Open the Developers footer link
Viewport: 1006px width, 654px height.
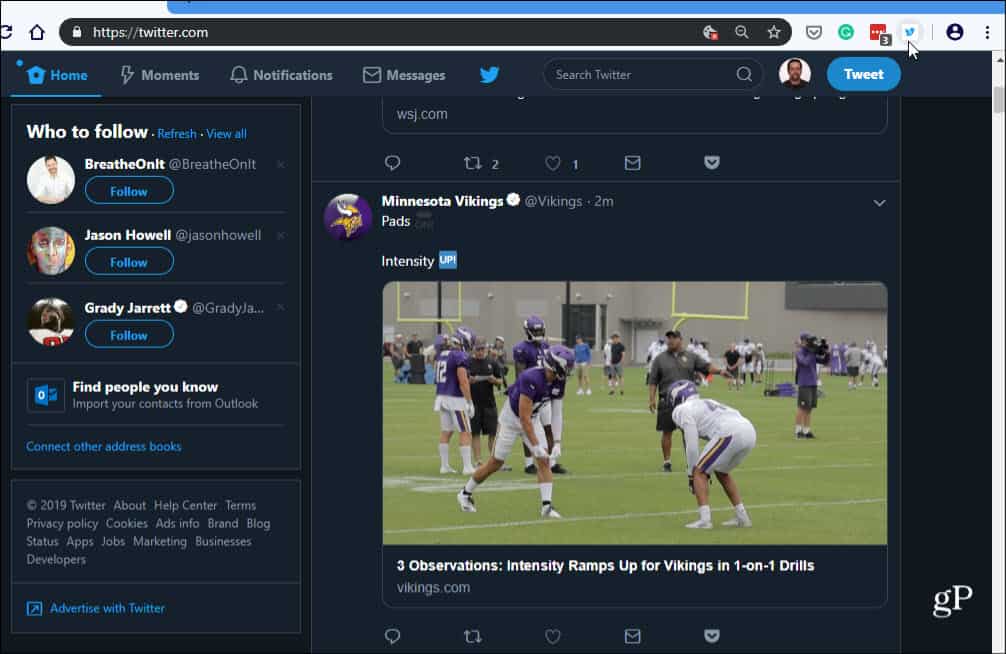click(x=56, y=560)
